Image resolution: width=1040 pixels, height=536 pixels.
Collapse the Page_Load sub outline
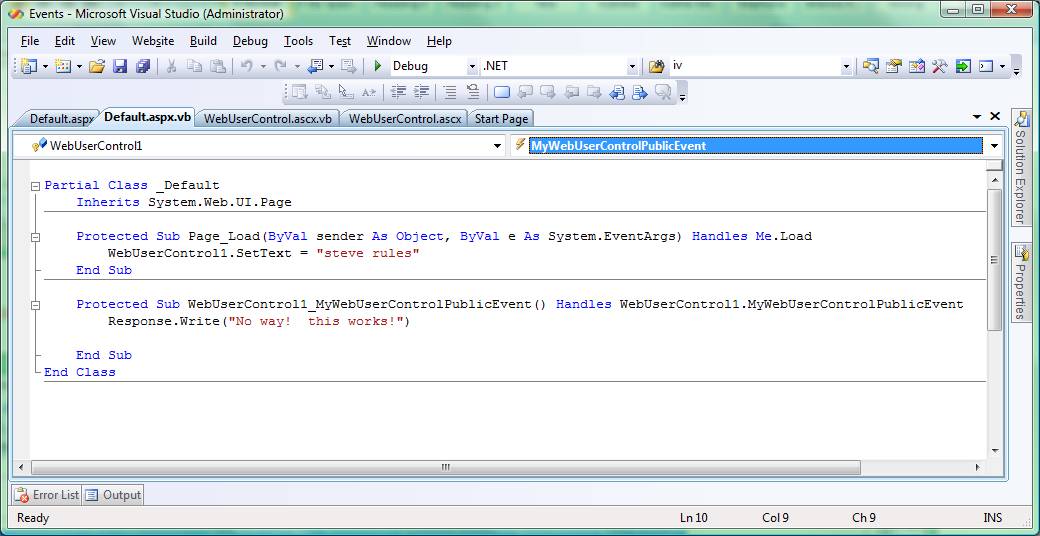click(x=36, y=237)
